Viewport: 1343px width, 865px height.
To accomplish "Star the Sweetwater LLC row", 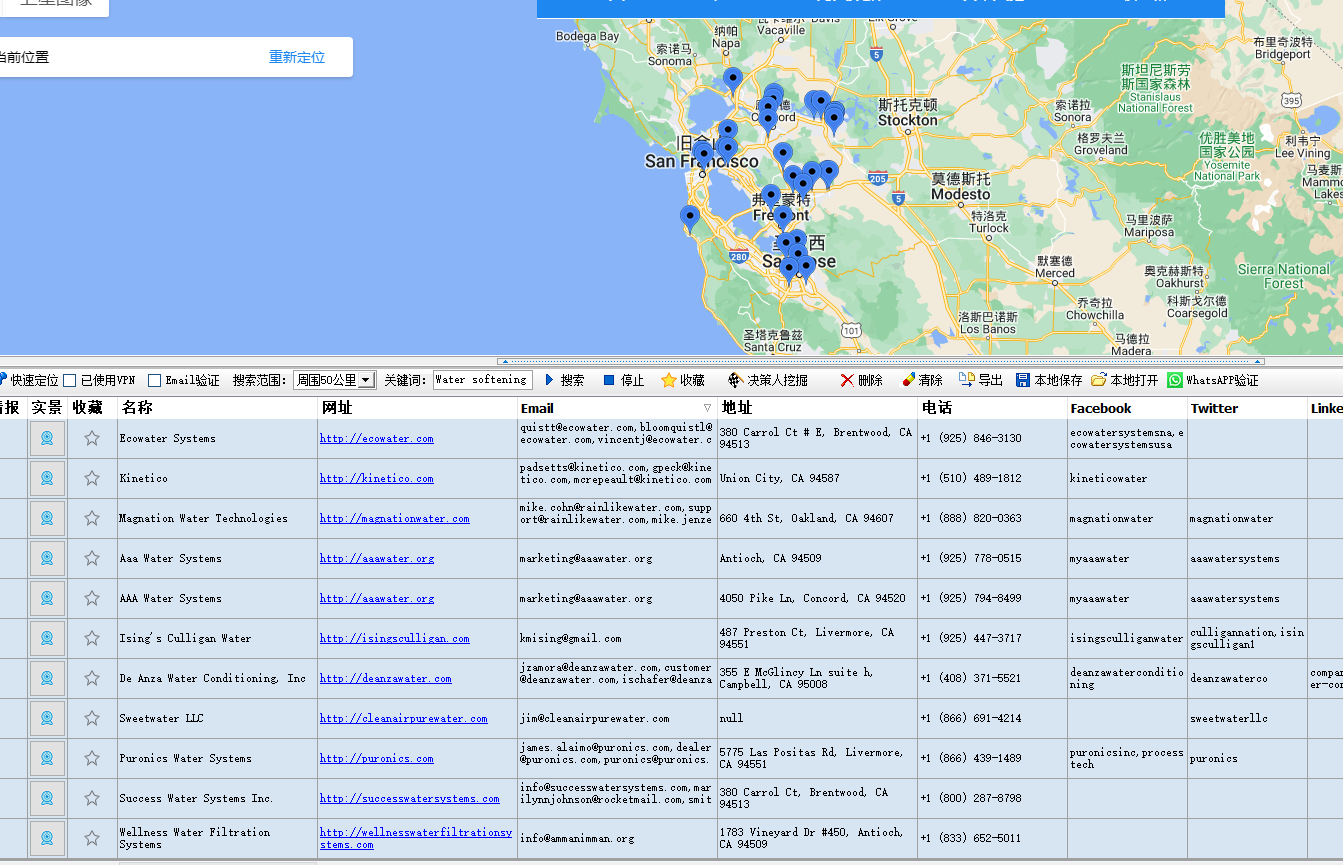I will point(92,718).
